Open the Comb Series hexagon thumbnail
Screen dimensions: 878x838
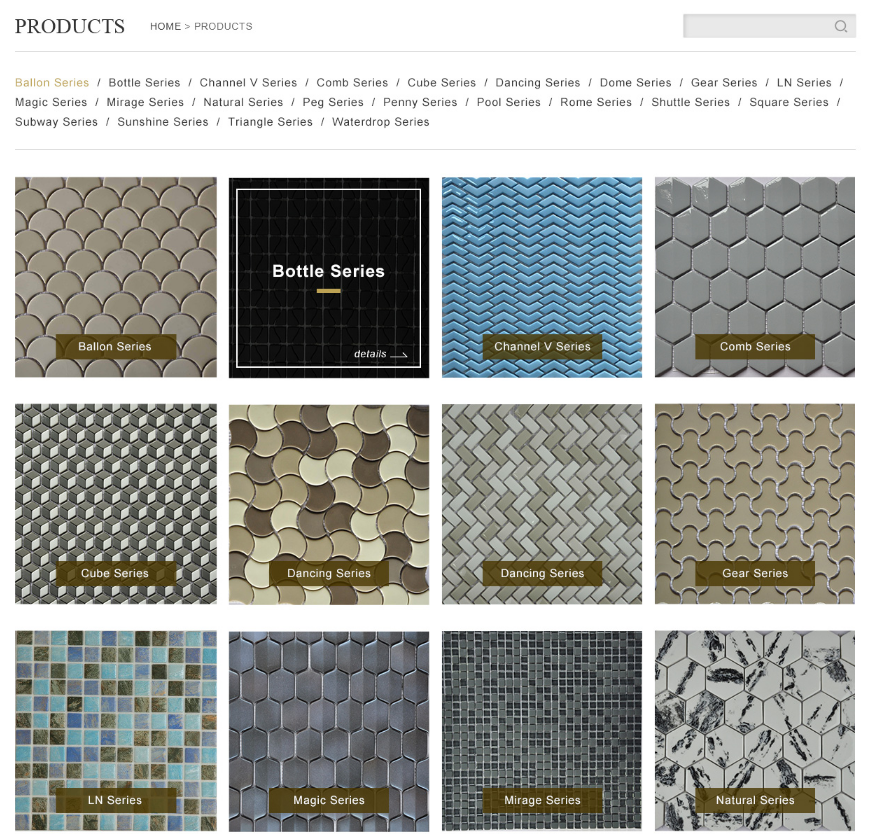(x=755, y=277)
